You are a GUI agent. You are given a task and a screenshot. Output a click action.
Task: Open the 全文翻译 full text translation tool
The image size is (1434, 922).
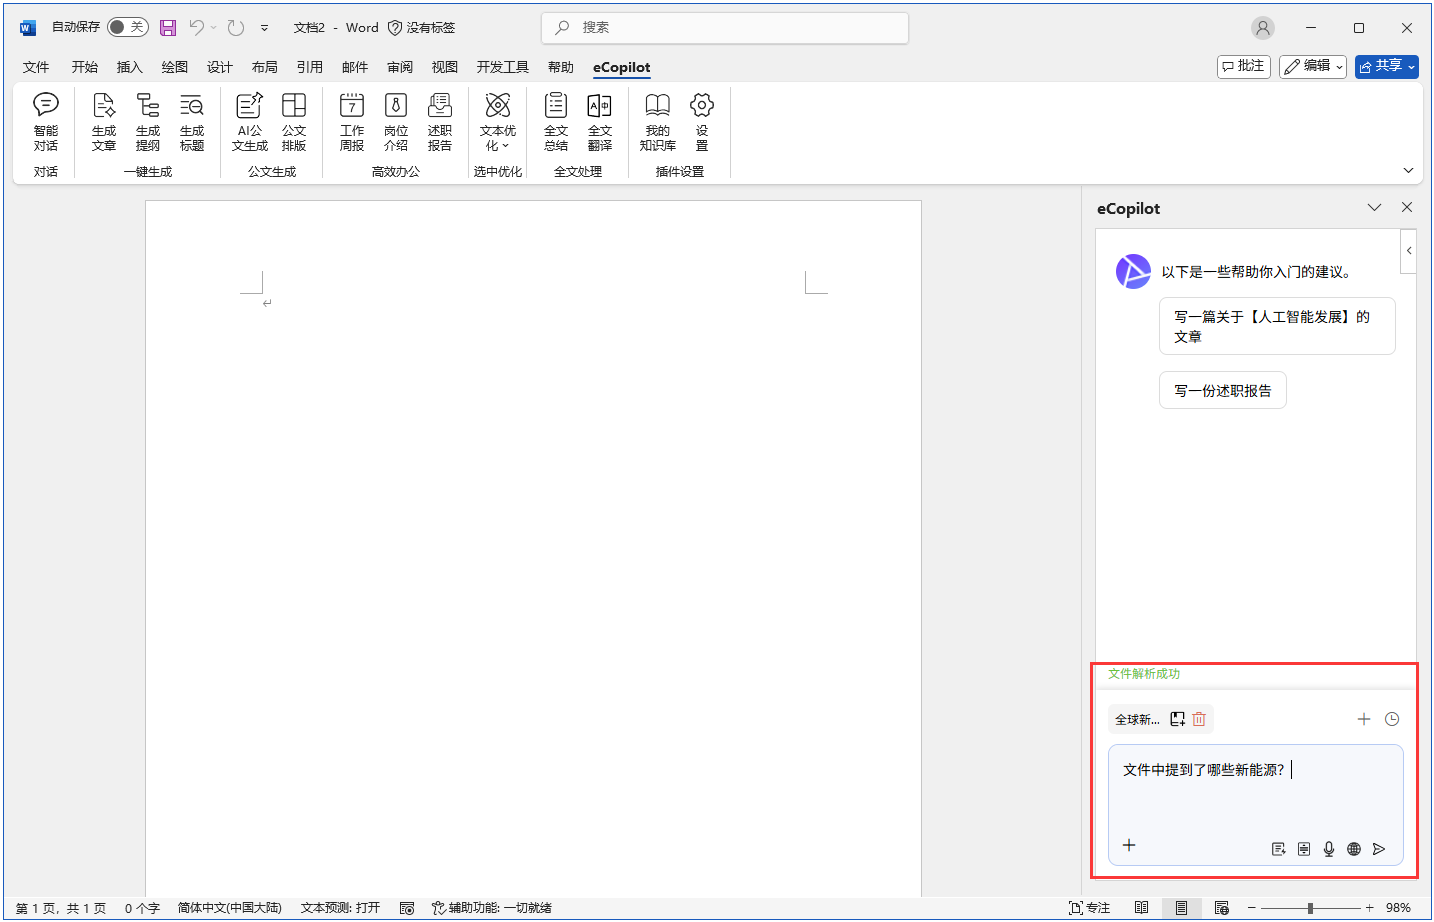pyautogui.click(x=599, y=121)
